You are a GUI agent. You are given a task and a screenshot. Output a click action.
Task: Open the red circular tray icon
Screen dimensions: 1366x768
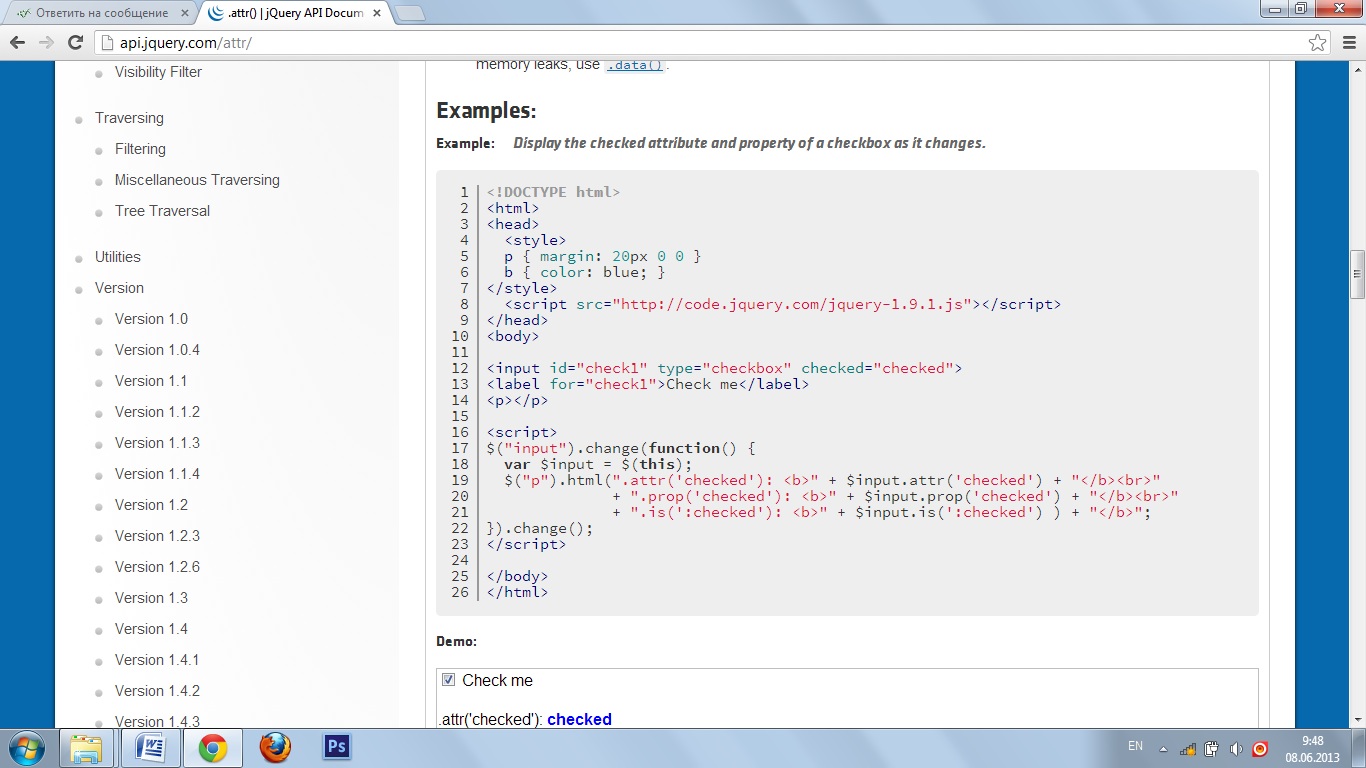pos(1260,748)
